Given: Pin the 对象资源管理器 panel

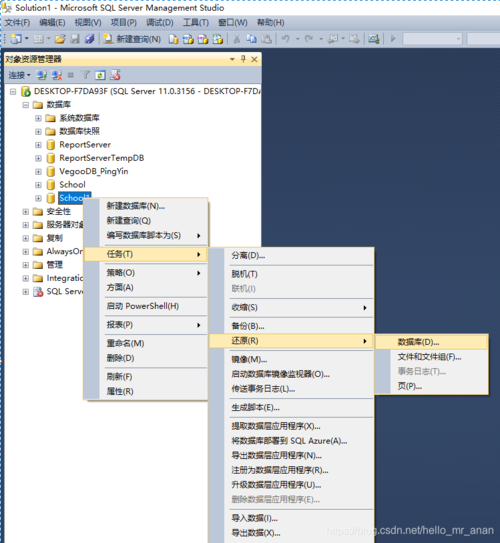Looking at the screenshot, I should (243, 59).
